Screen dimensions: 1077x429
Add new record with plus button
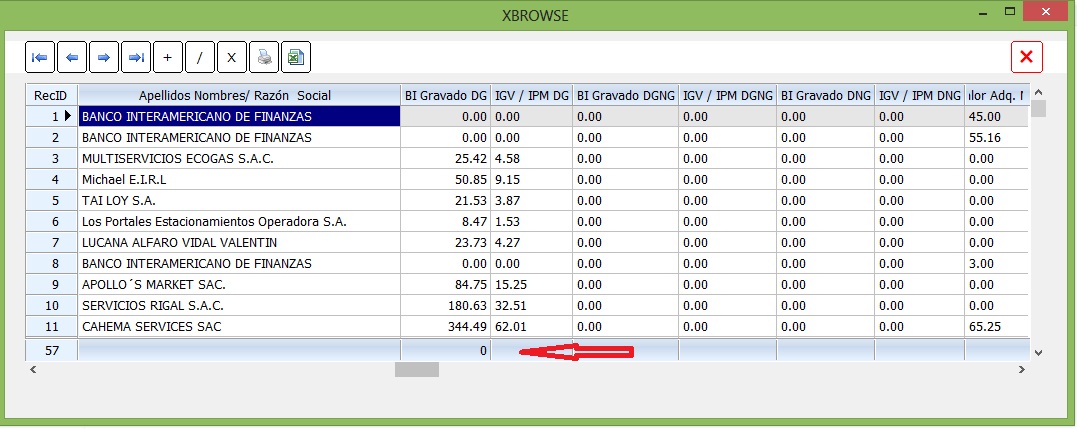(168, 57)
